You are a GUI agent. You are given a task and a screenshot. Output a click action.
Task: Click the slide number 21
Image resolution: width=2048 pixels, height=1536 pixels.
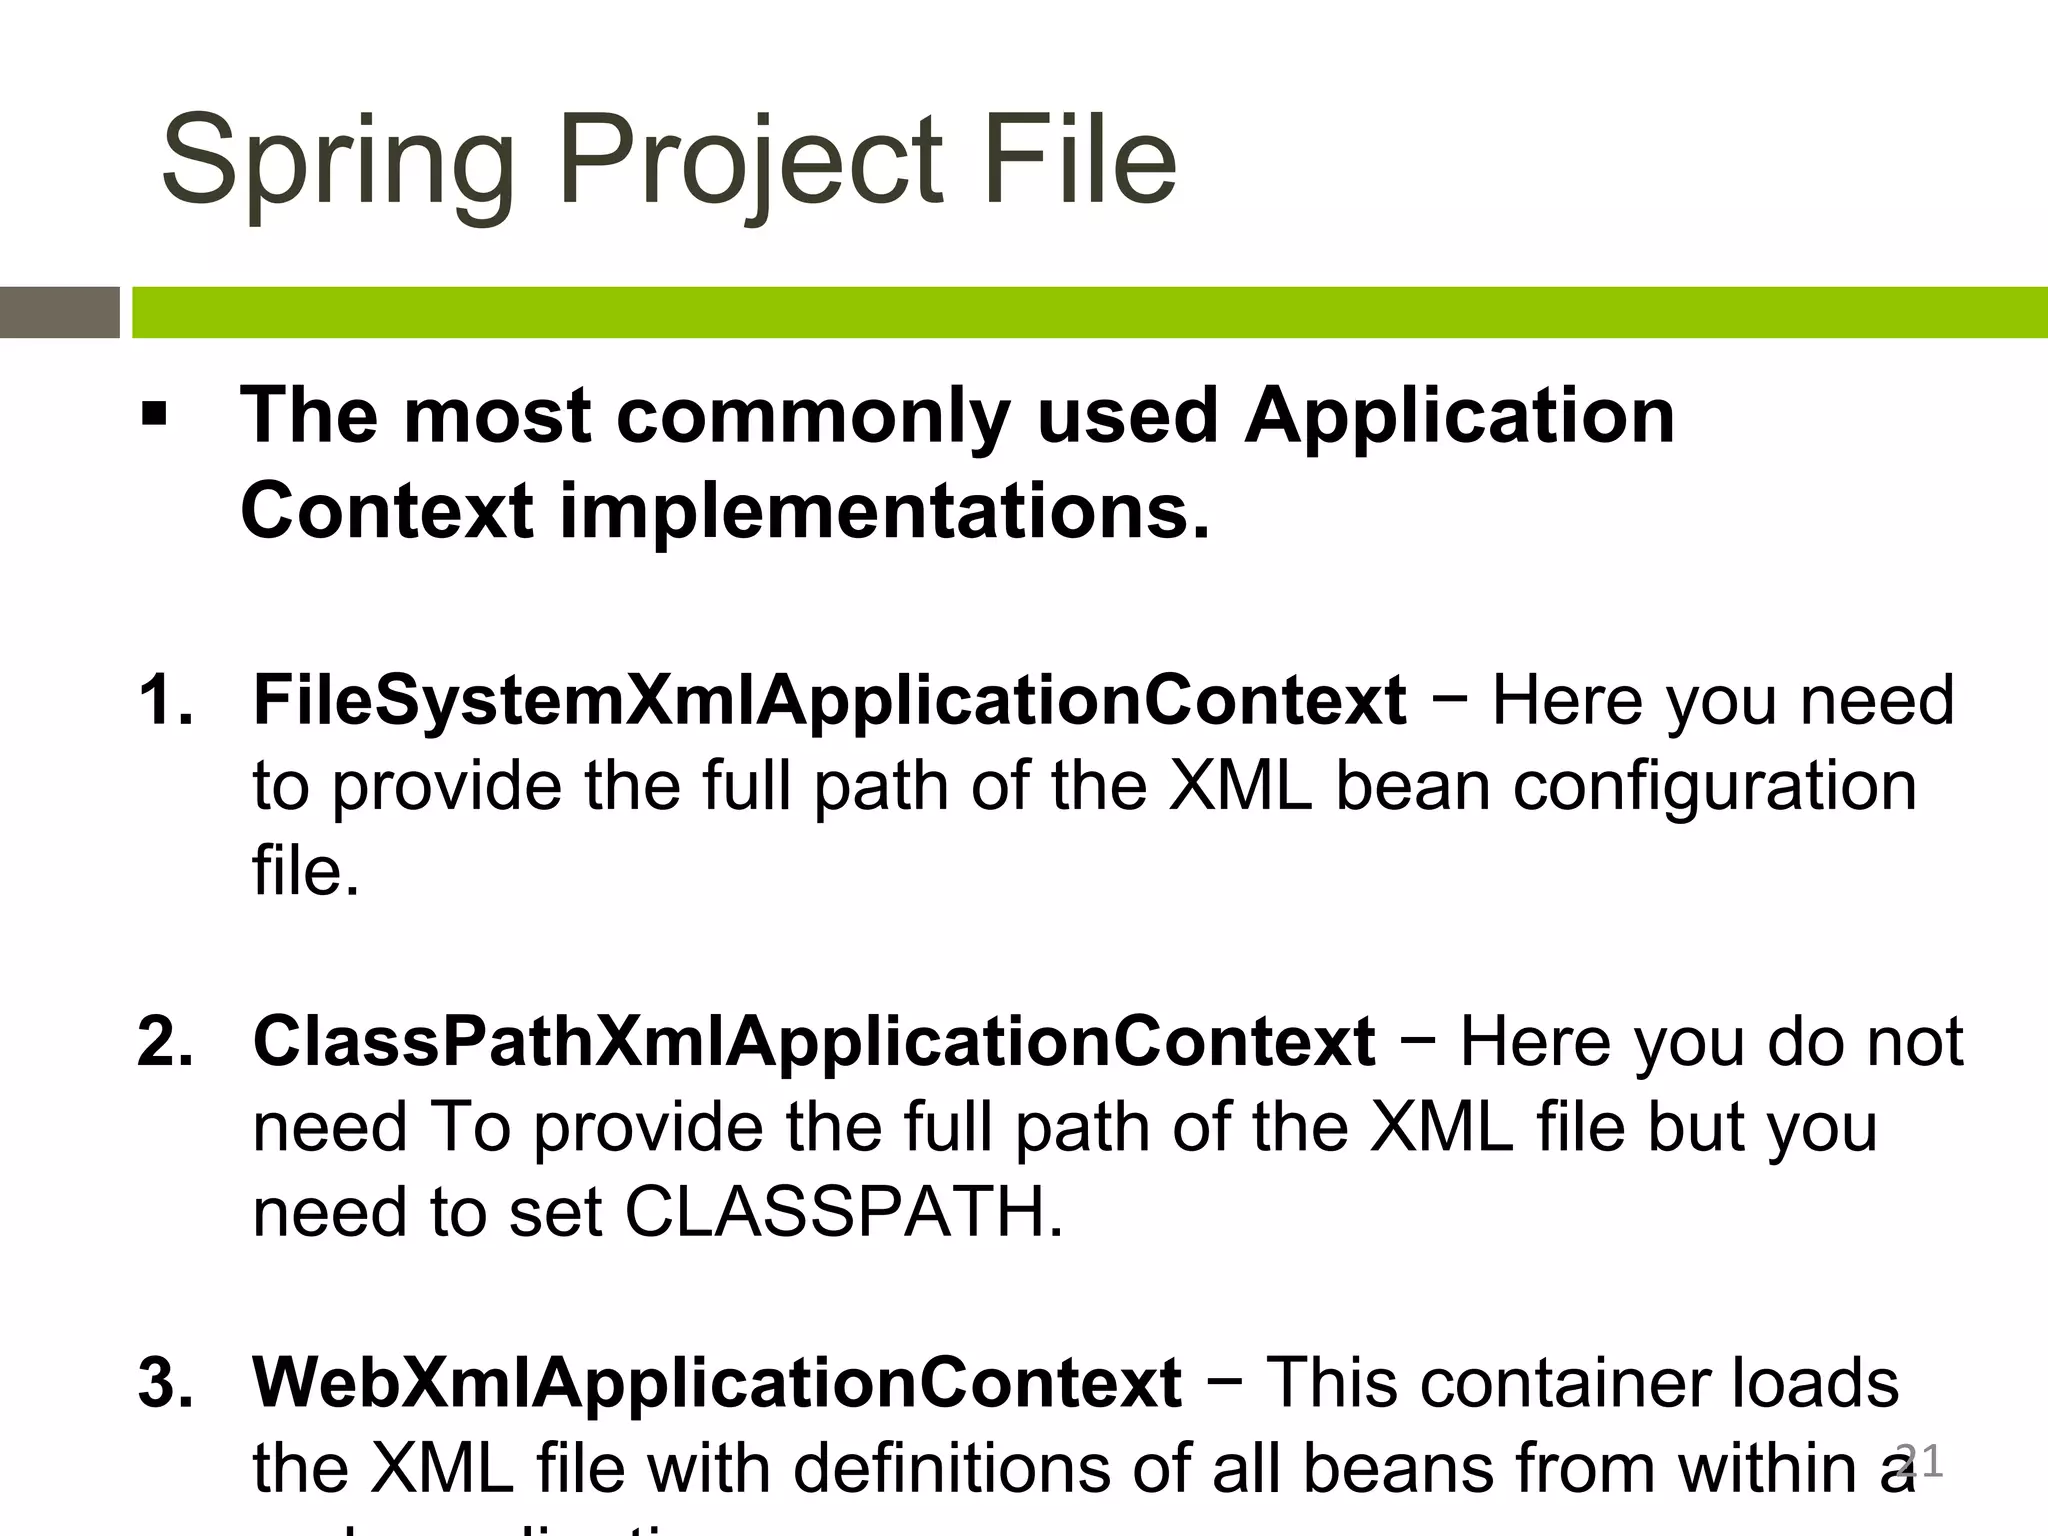(1920, 1462)
